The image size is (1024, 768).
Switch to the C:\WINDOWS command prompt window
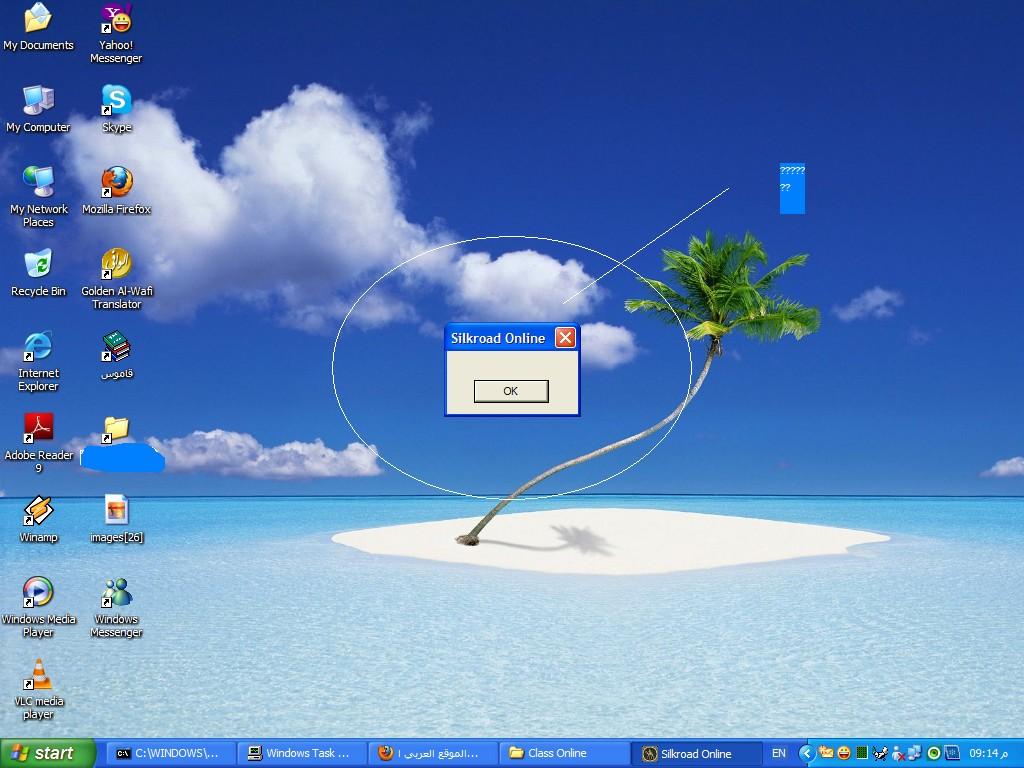tap(172, 753)
